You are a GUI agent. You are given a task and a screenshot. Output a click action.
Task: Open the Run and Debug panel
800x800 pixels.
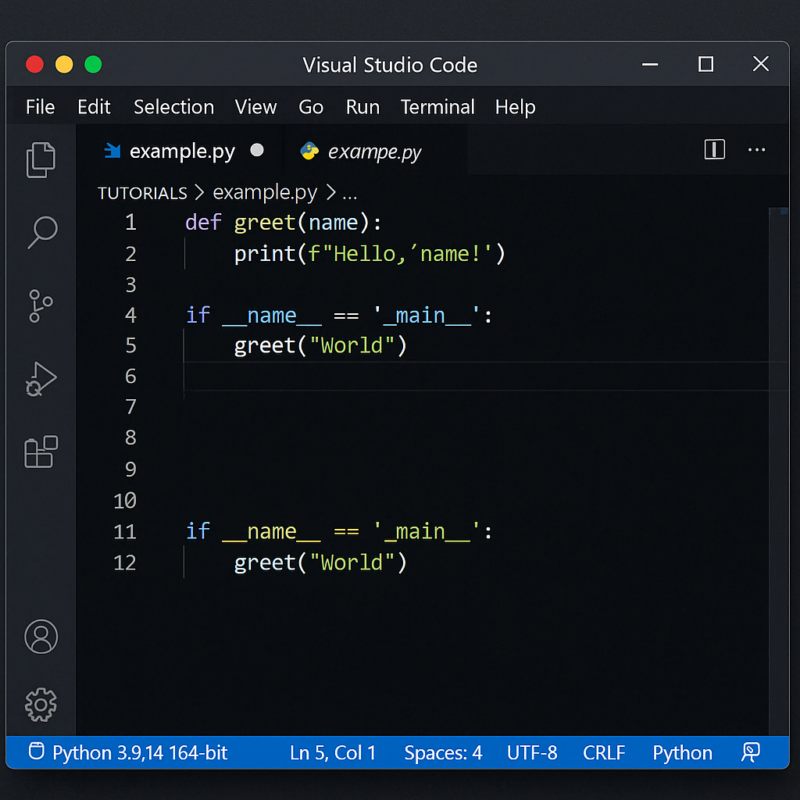coord(40,379)
